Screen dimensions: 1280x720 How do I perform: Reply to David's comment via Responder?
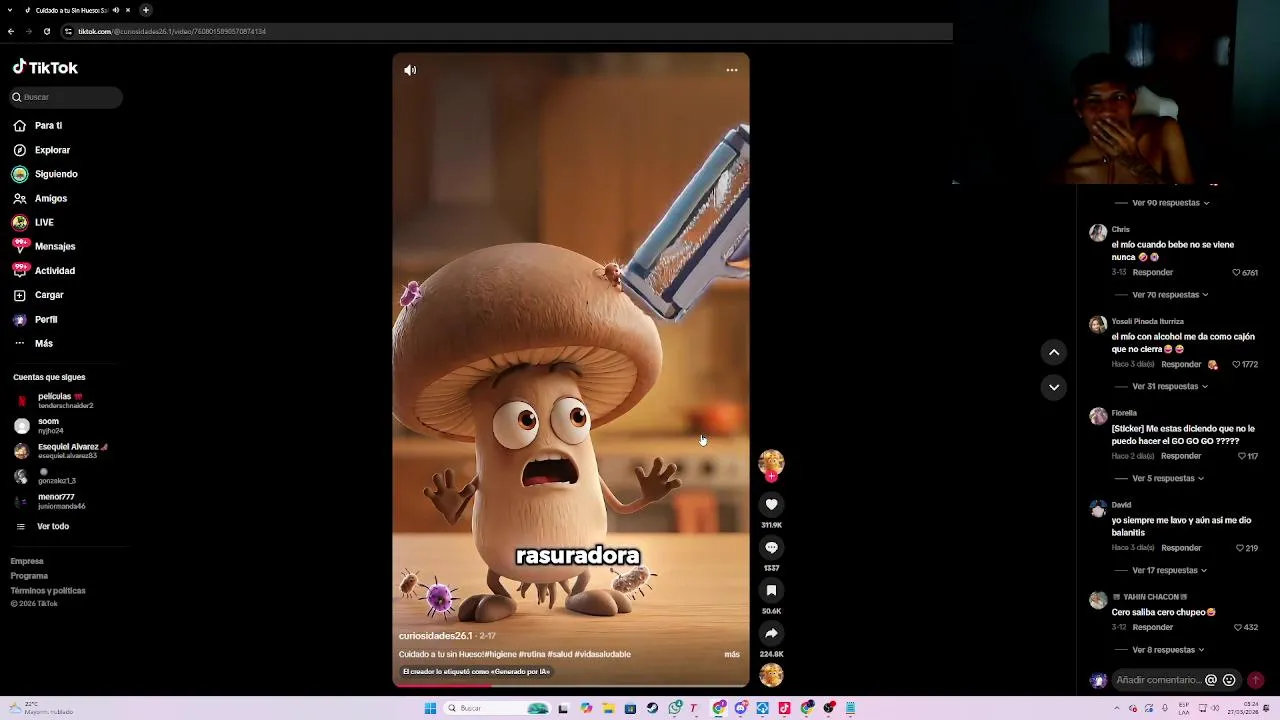click(1181, 548)
